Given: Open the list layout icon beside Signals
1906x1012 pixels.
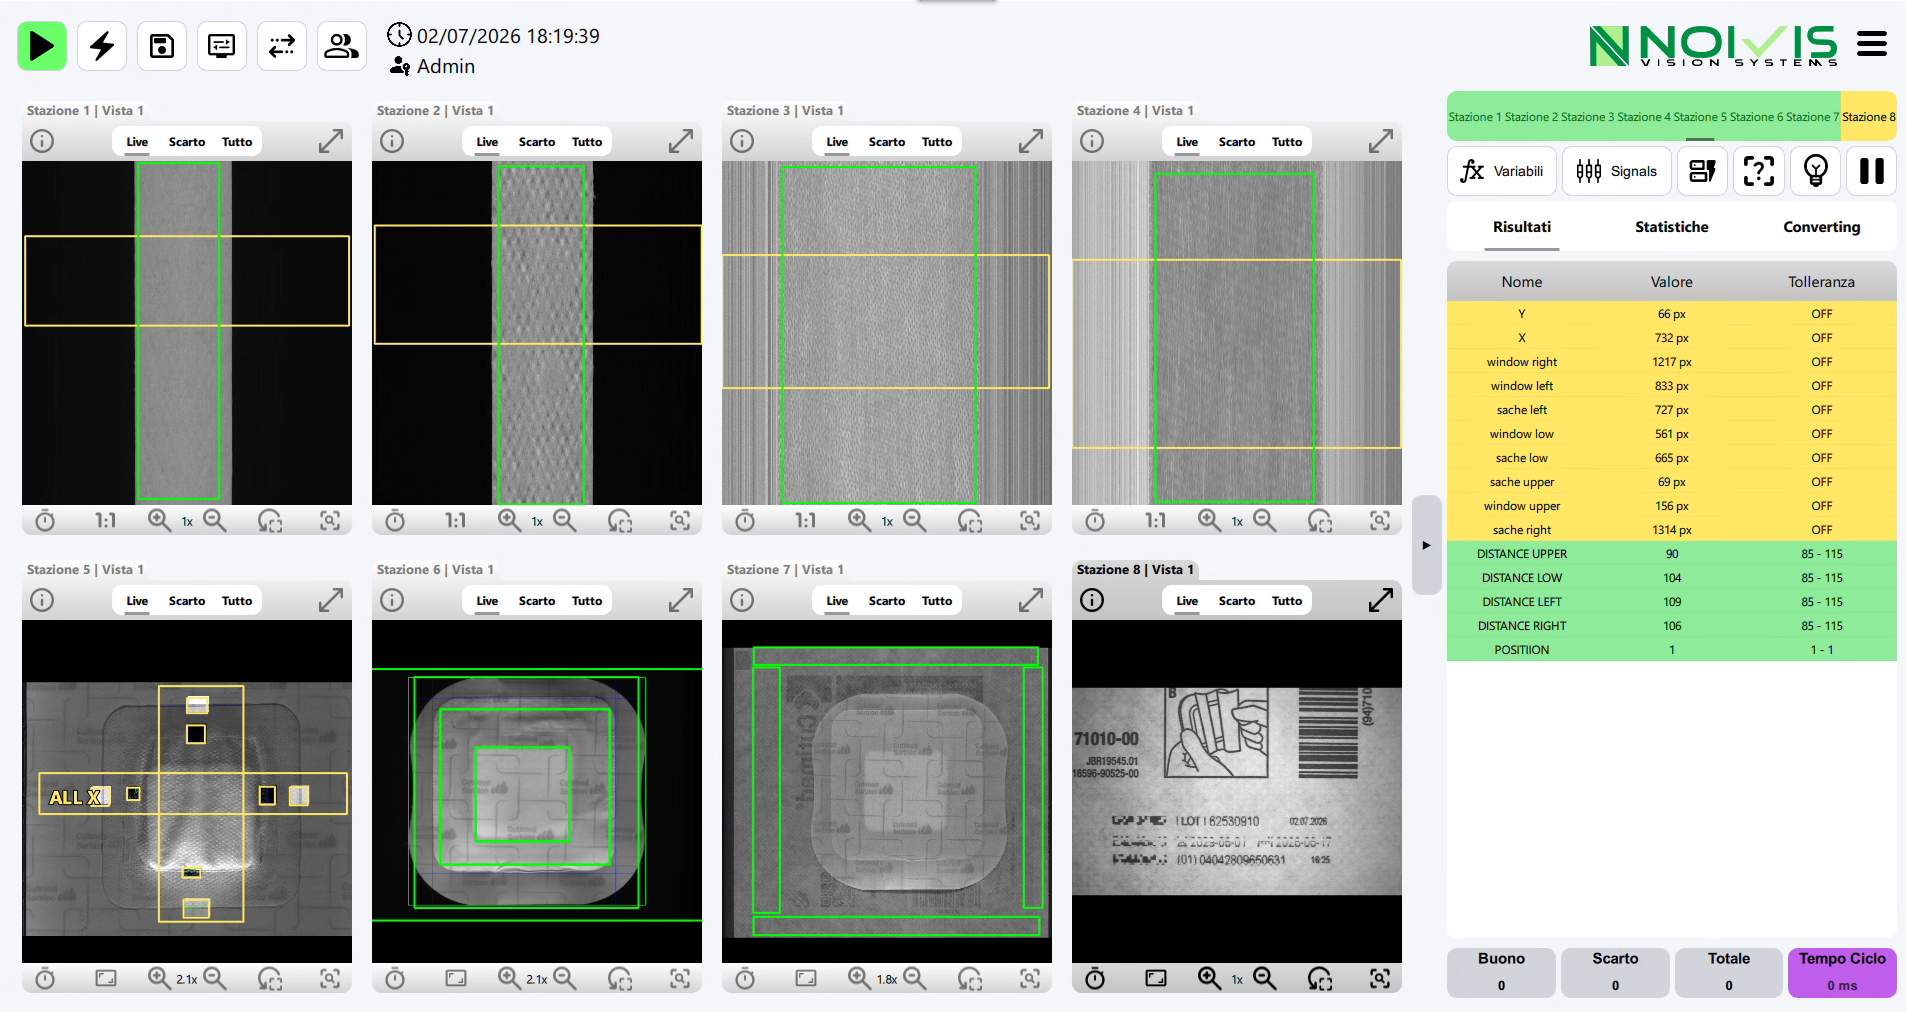Looking at the screenshot, I should tap(1703, 171).
